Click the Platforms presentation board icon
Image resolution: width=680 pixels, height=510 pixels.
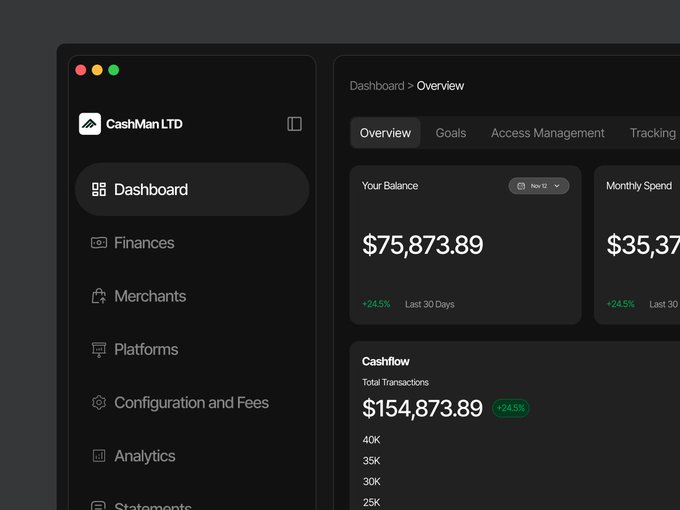coord(99,350)
